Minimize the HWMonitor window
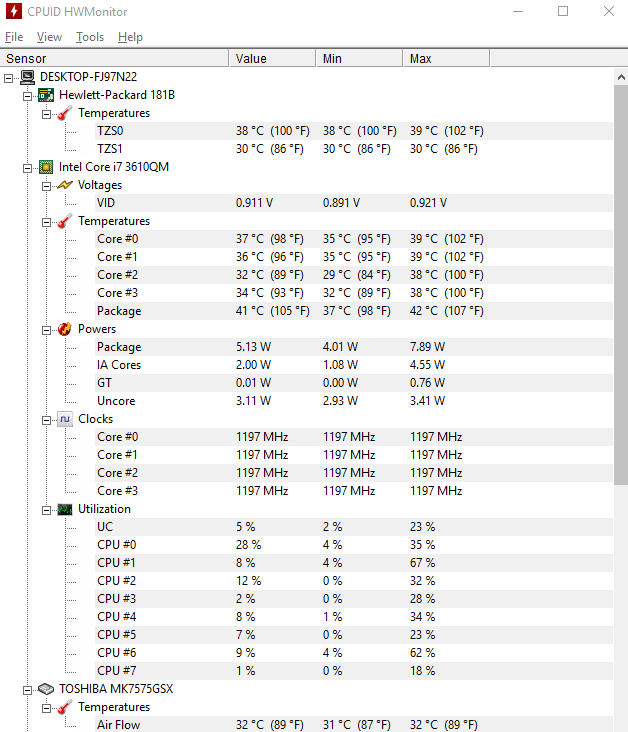 click(518, 11)
